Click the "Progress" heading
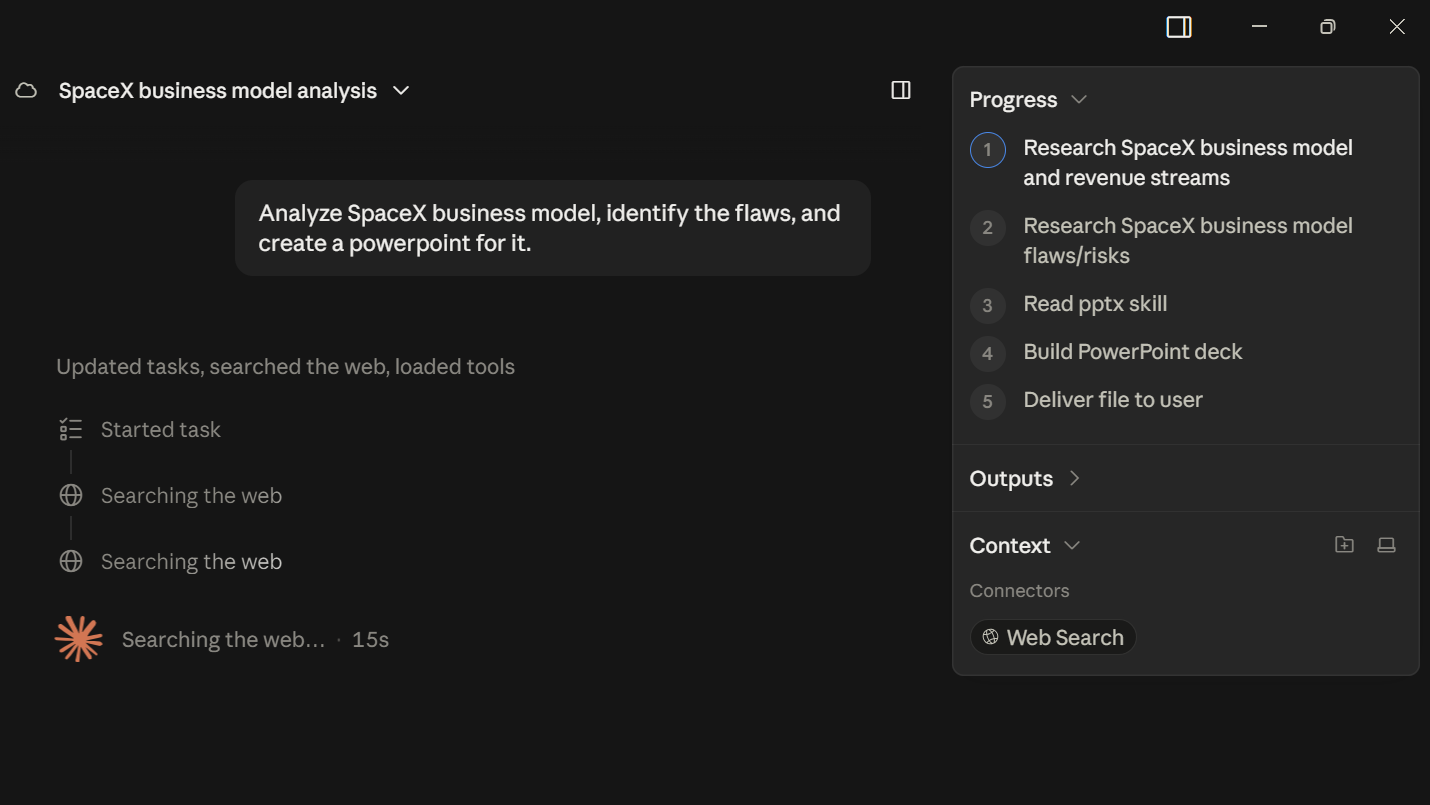This screenshot has width=1430, height=805. coord(1013,100)
